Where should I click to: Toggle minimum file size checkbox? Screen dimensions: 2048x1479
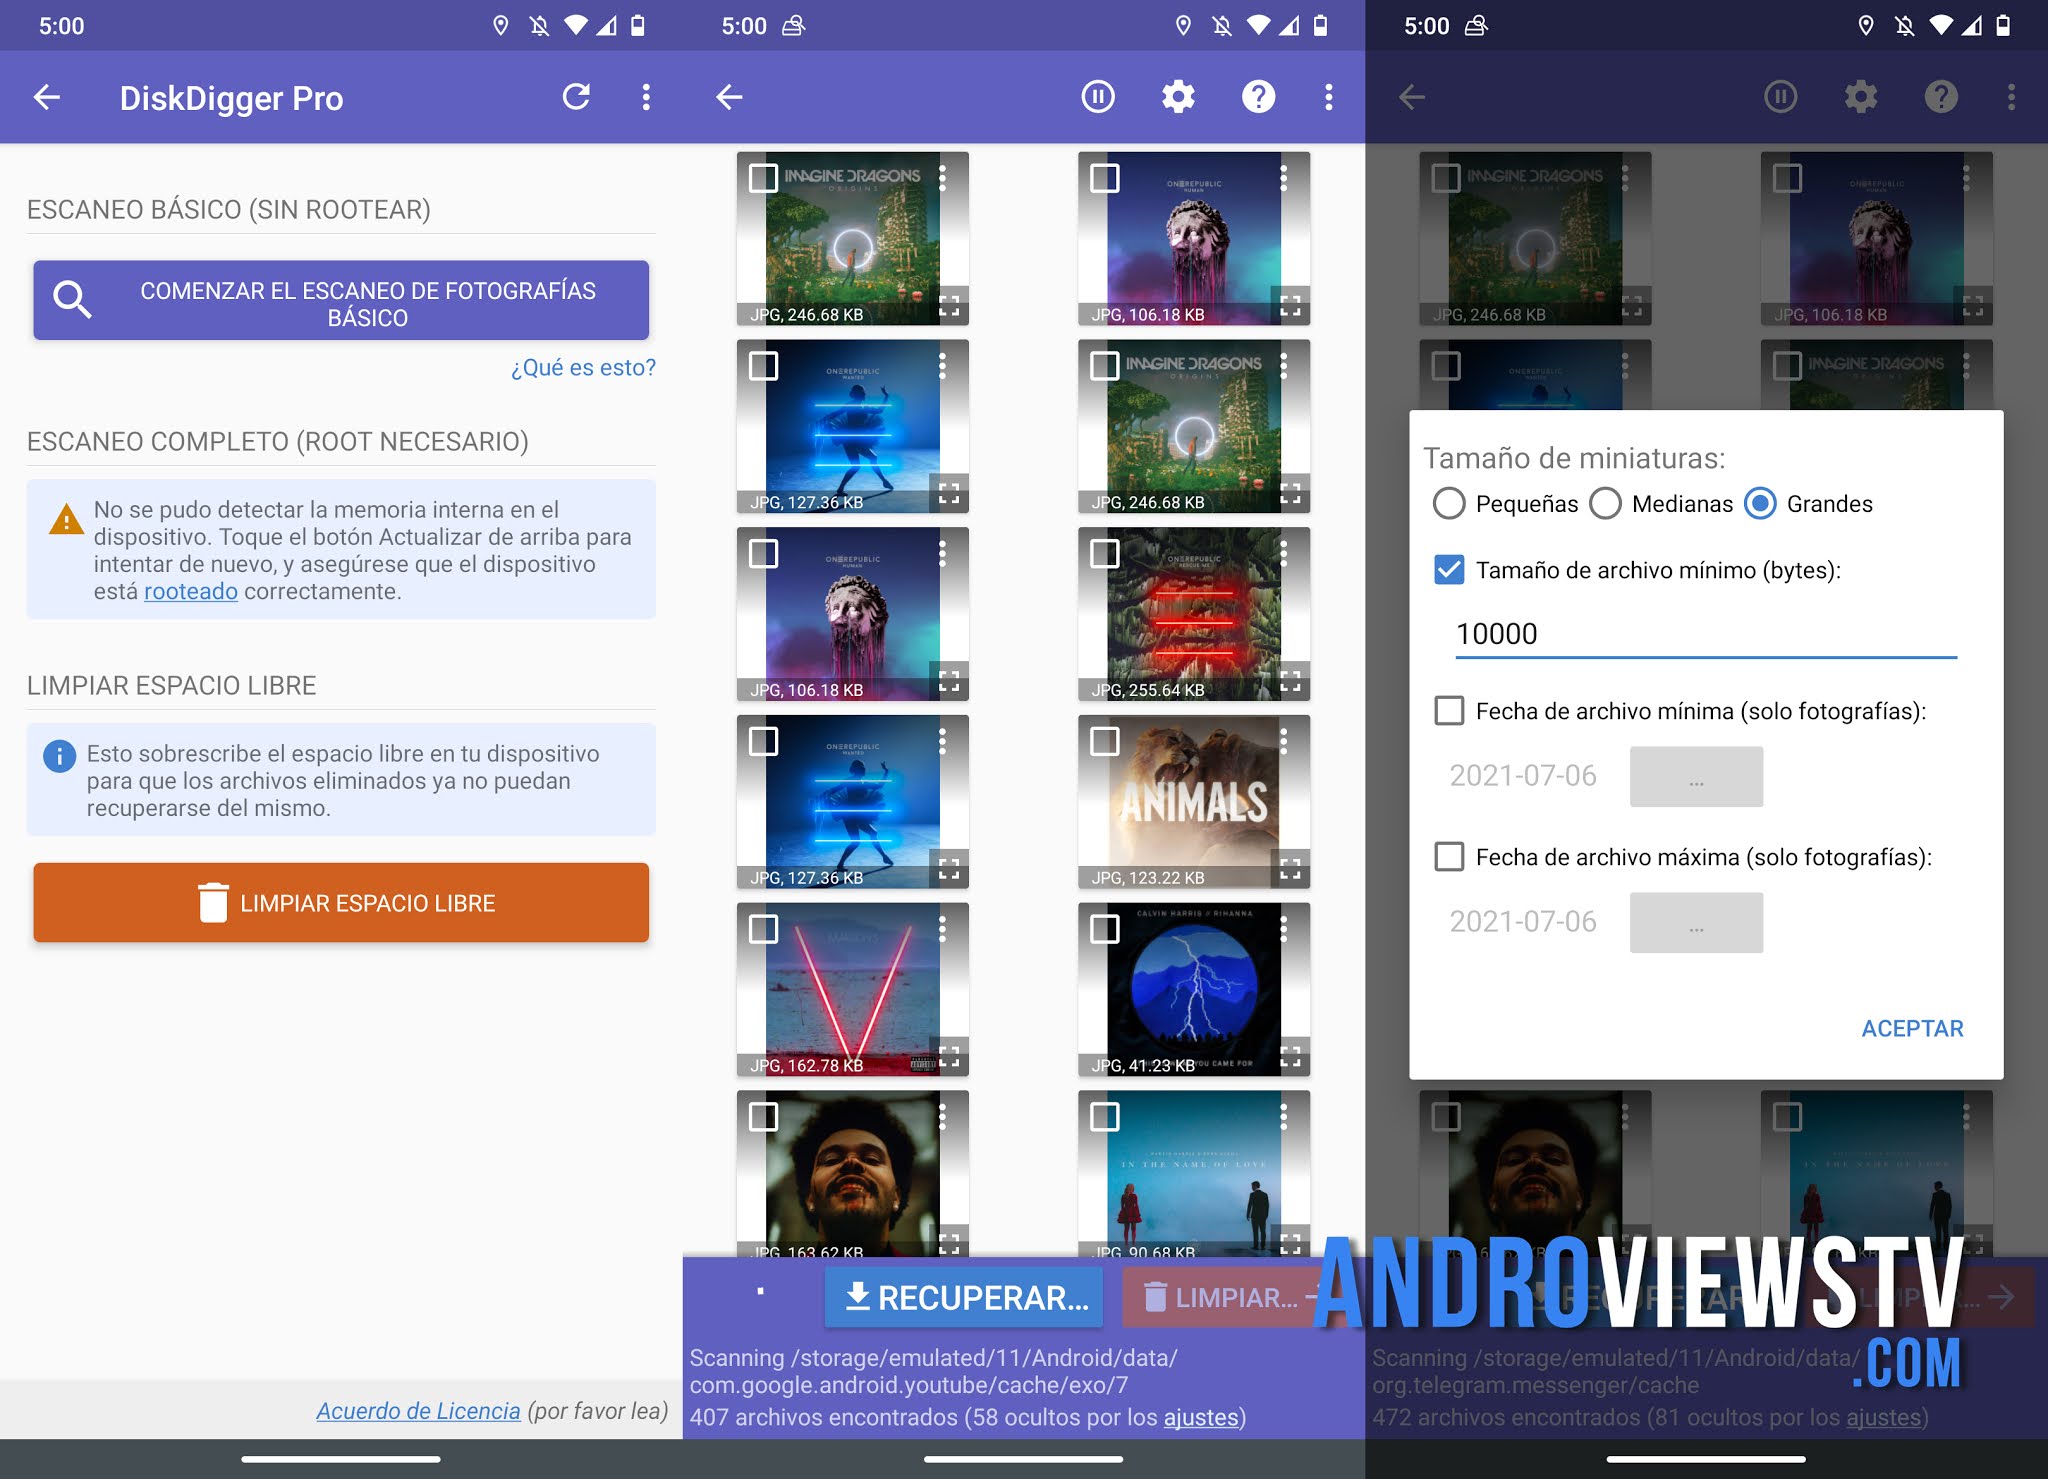1449,570
